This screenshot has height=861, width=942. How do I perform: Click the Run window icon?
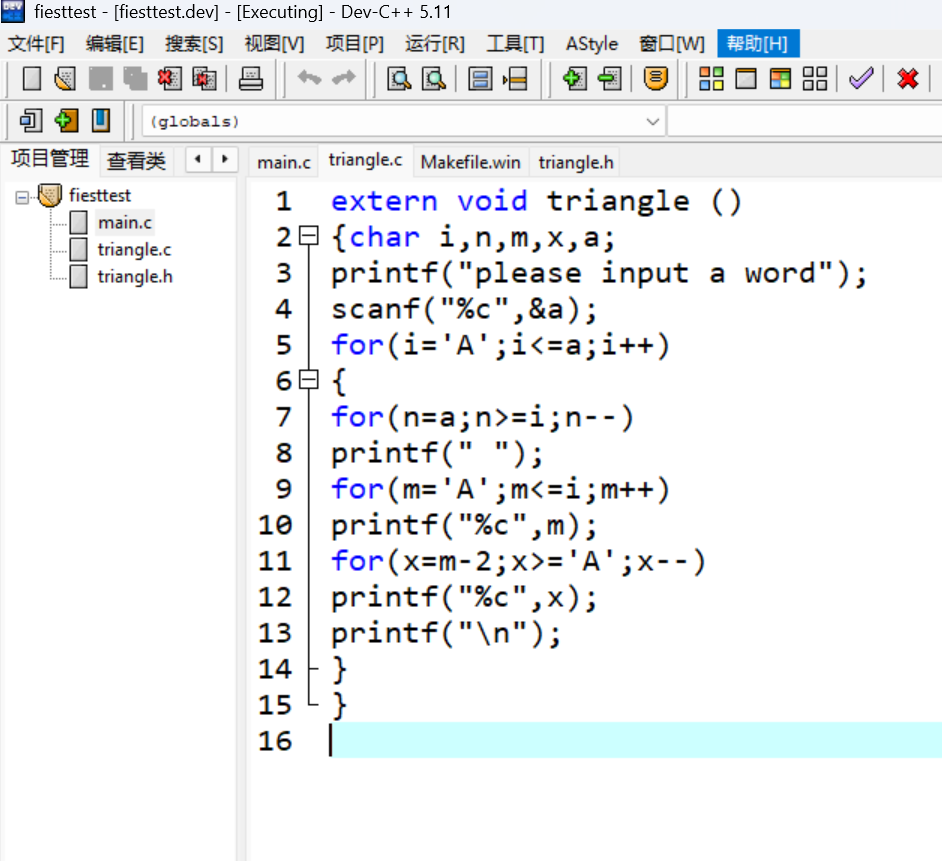746,79
